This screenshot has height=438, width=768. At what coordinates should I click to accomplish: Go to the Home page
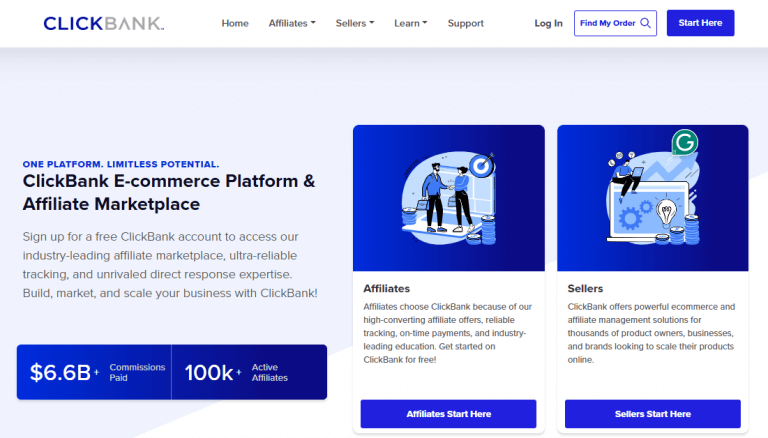point(235,23)
